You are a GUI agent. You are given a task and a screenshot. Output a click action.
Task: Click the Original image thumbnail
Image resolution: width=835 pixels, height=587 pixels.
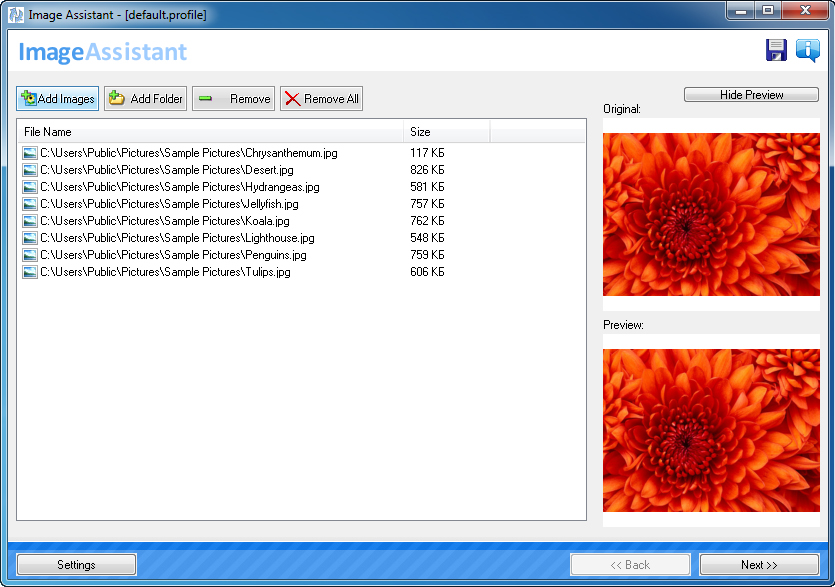pos(711,214)
